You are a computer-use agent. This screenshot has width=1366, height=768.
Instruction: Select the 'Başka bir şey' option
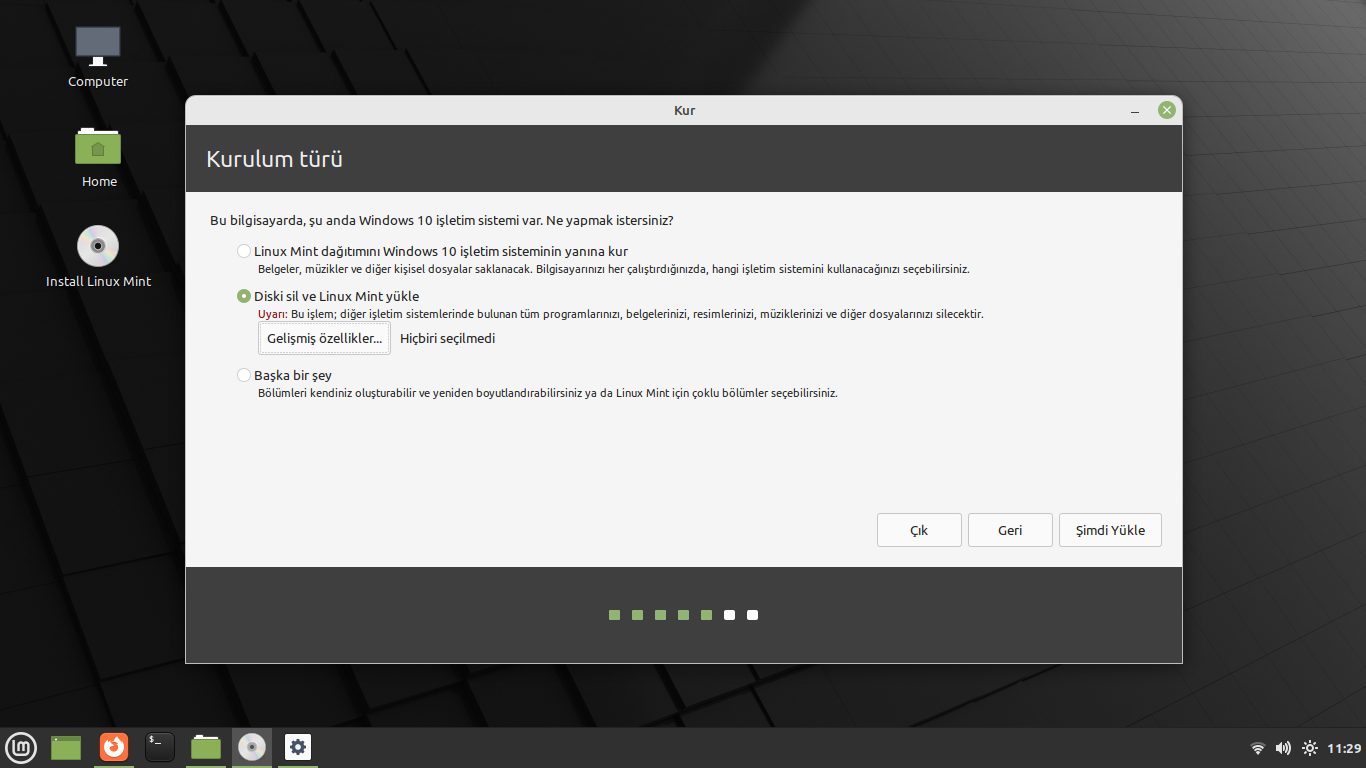pyautogui.click(x=284, y=375)
